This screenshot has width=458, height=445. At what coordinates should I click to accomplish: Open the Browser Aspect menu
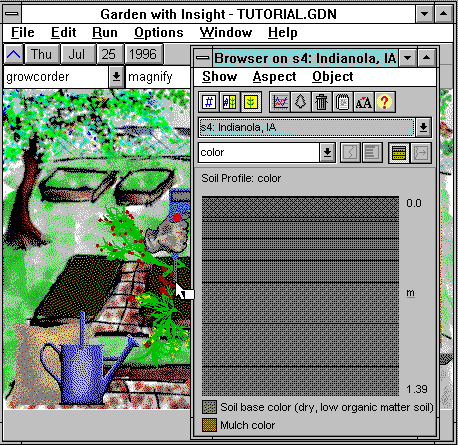click(x=274, y=77)
